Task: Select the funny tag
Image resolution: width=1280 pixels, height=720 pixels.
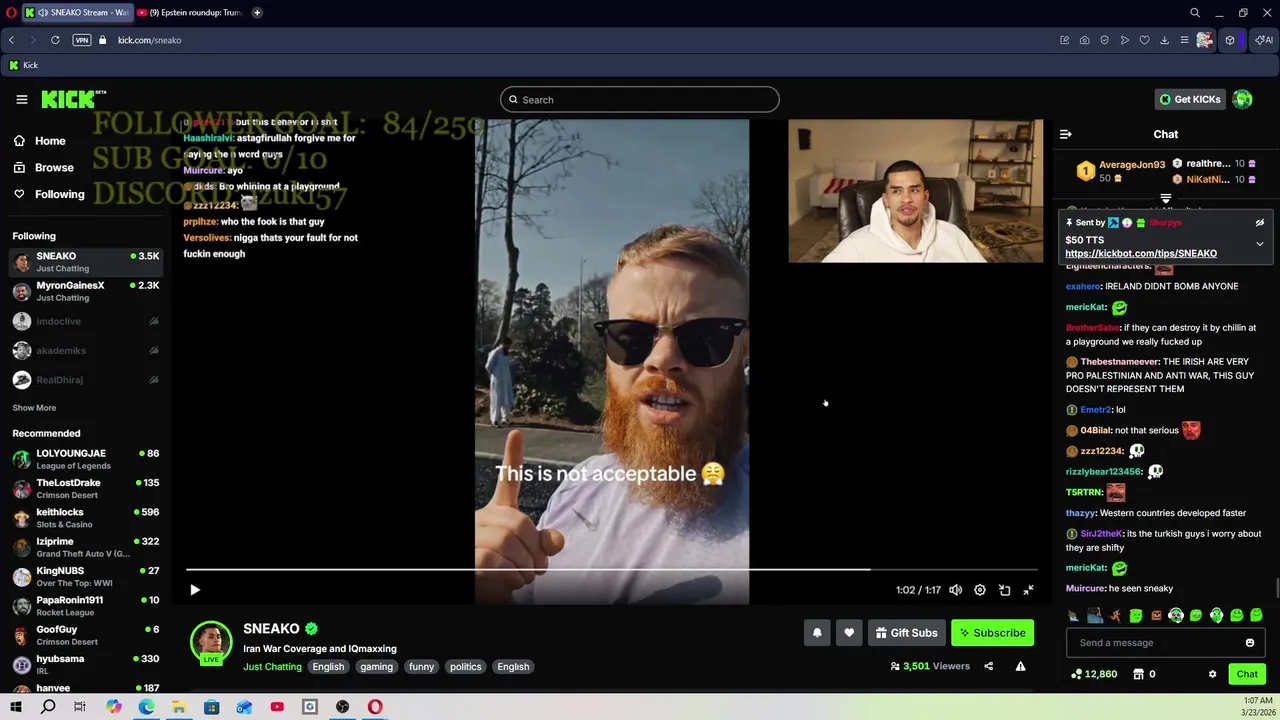Action: point(421,667)
